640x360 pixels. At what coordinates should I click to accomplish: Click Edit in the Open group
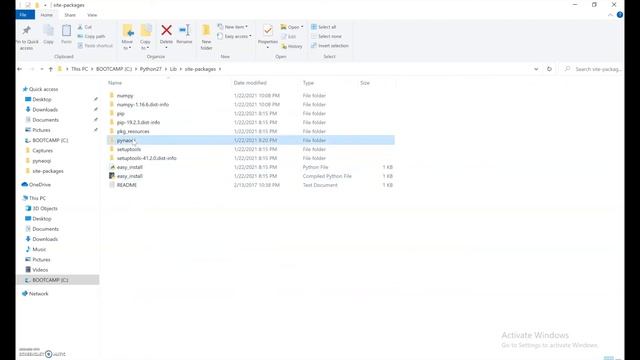coord(289,36)
